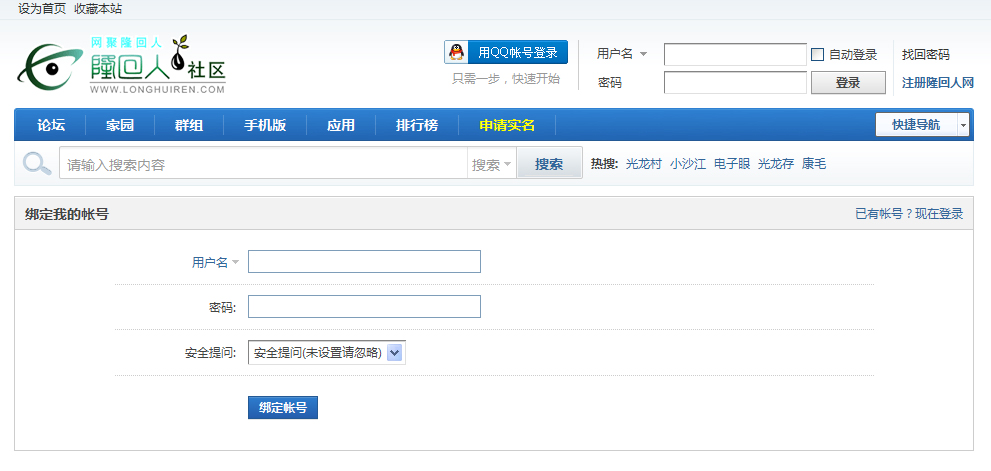Click the 绑定帐号 submit button

tap(283, 408)
